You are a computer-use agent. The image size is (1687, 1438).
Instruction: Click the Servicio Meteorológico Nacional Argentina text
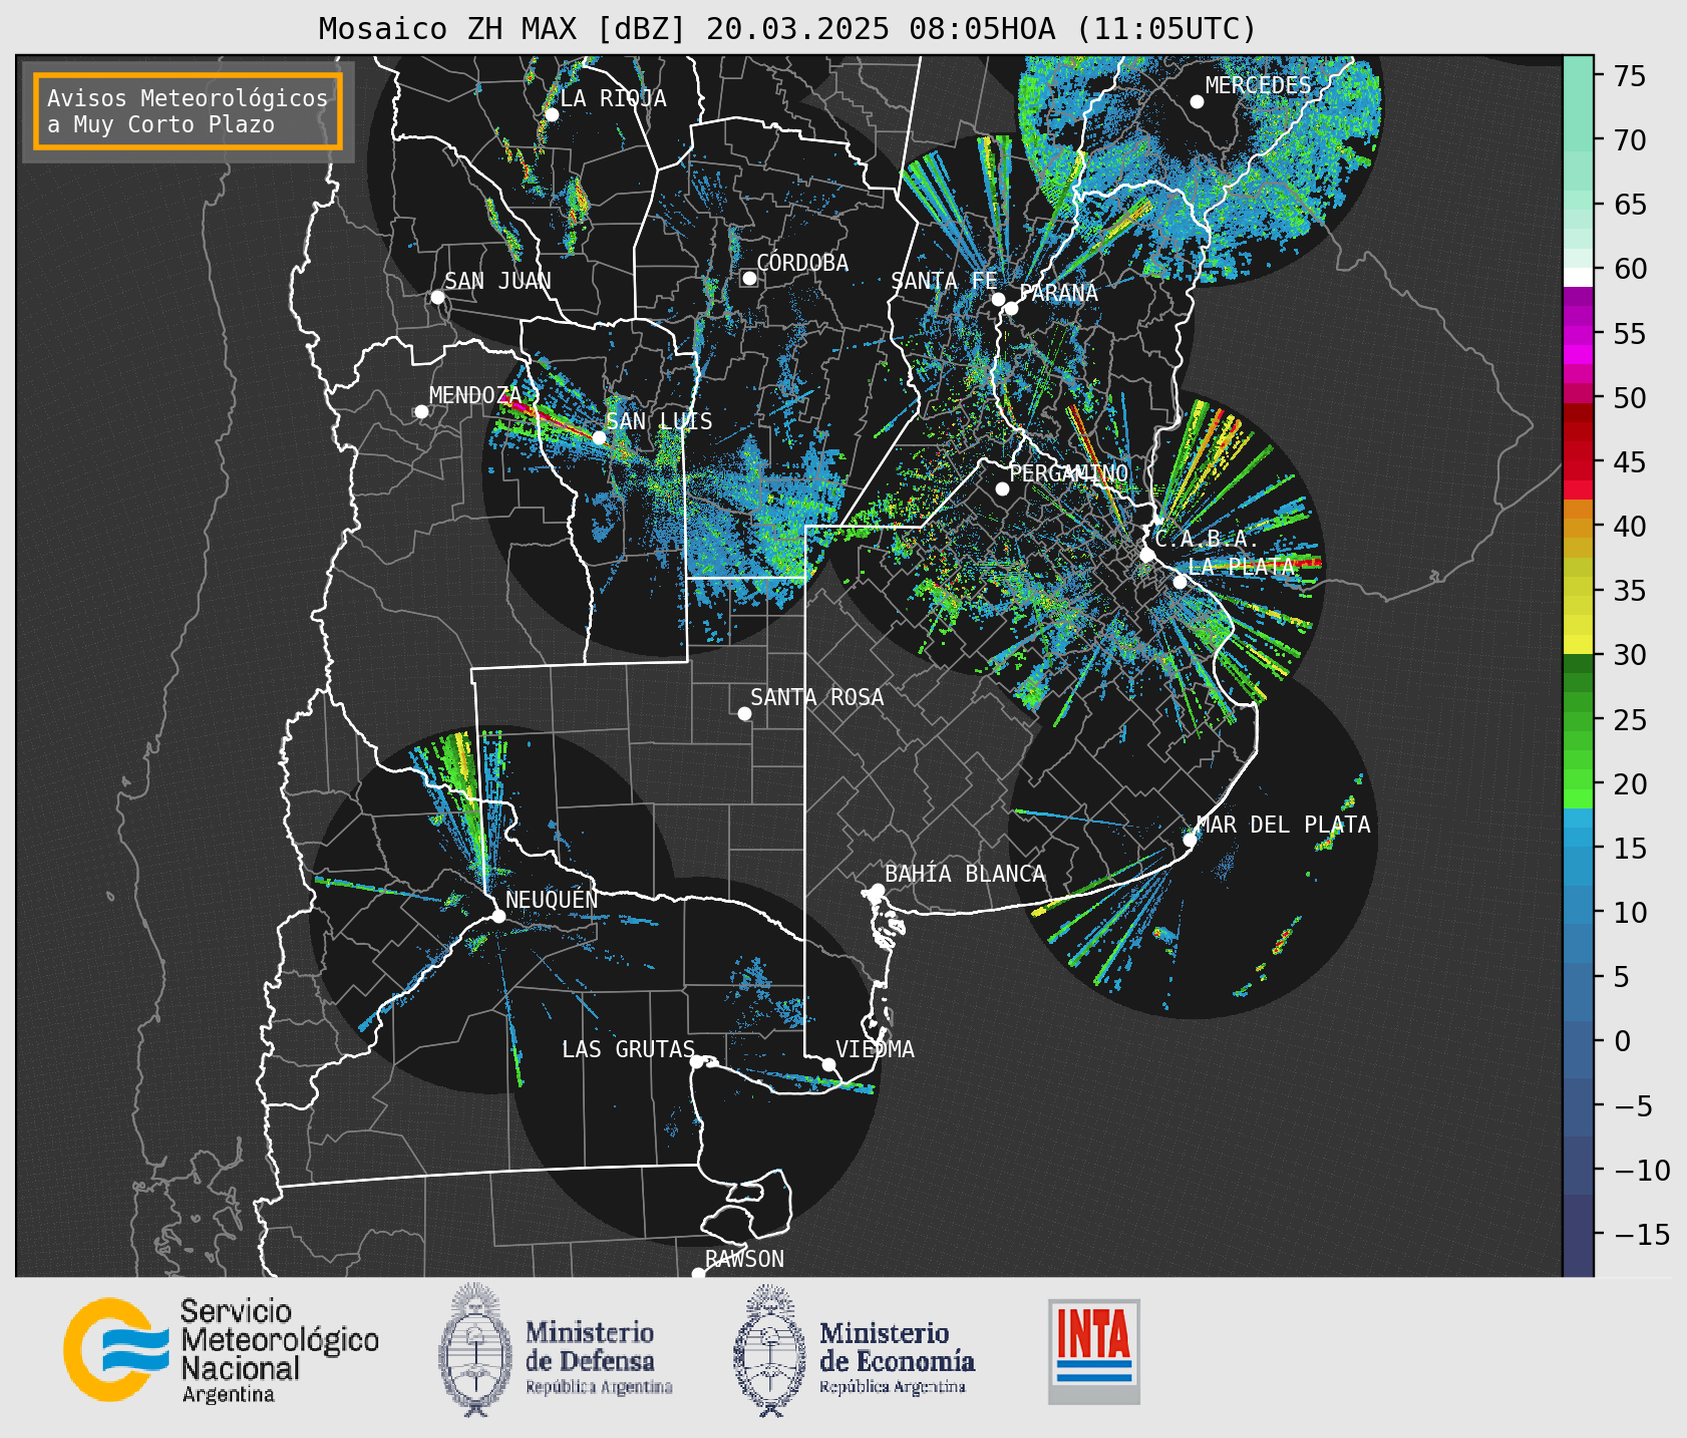(280, 1351)
